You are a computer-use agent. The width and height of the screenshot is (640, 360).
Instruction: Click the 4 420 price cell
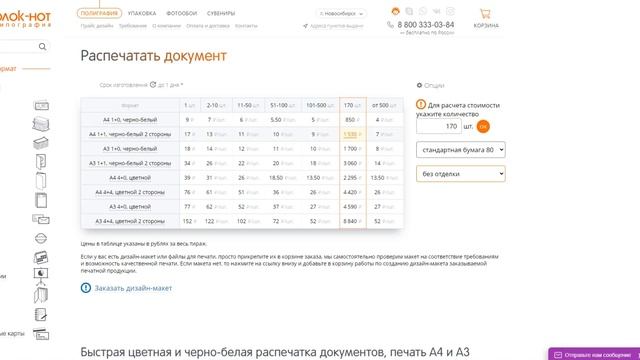tap(353, 192)
